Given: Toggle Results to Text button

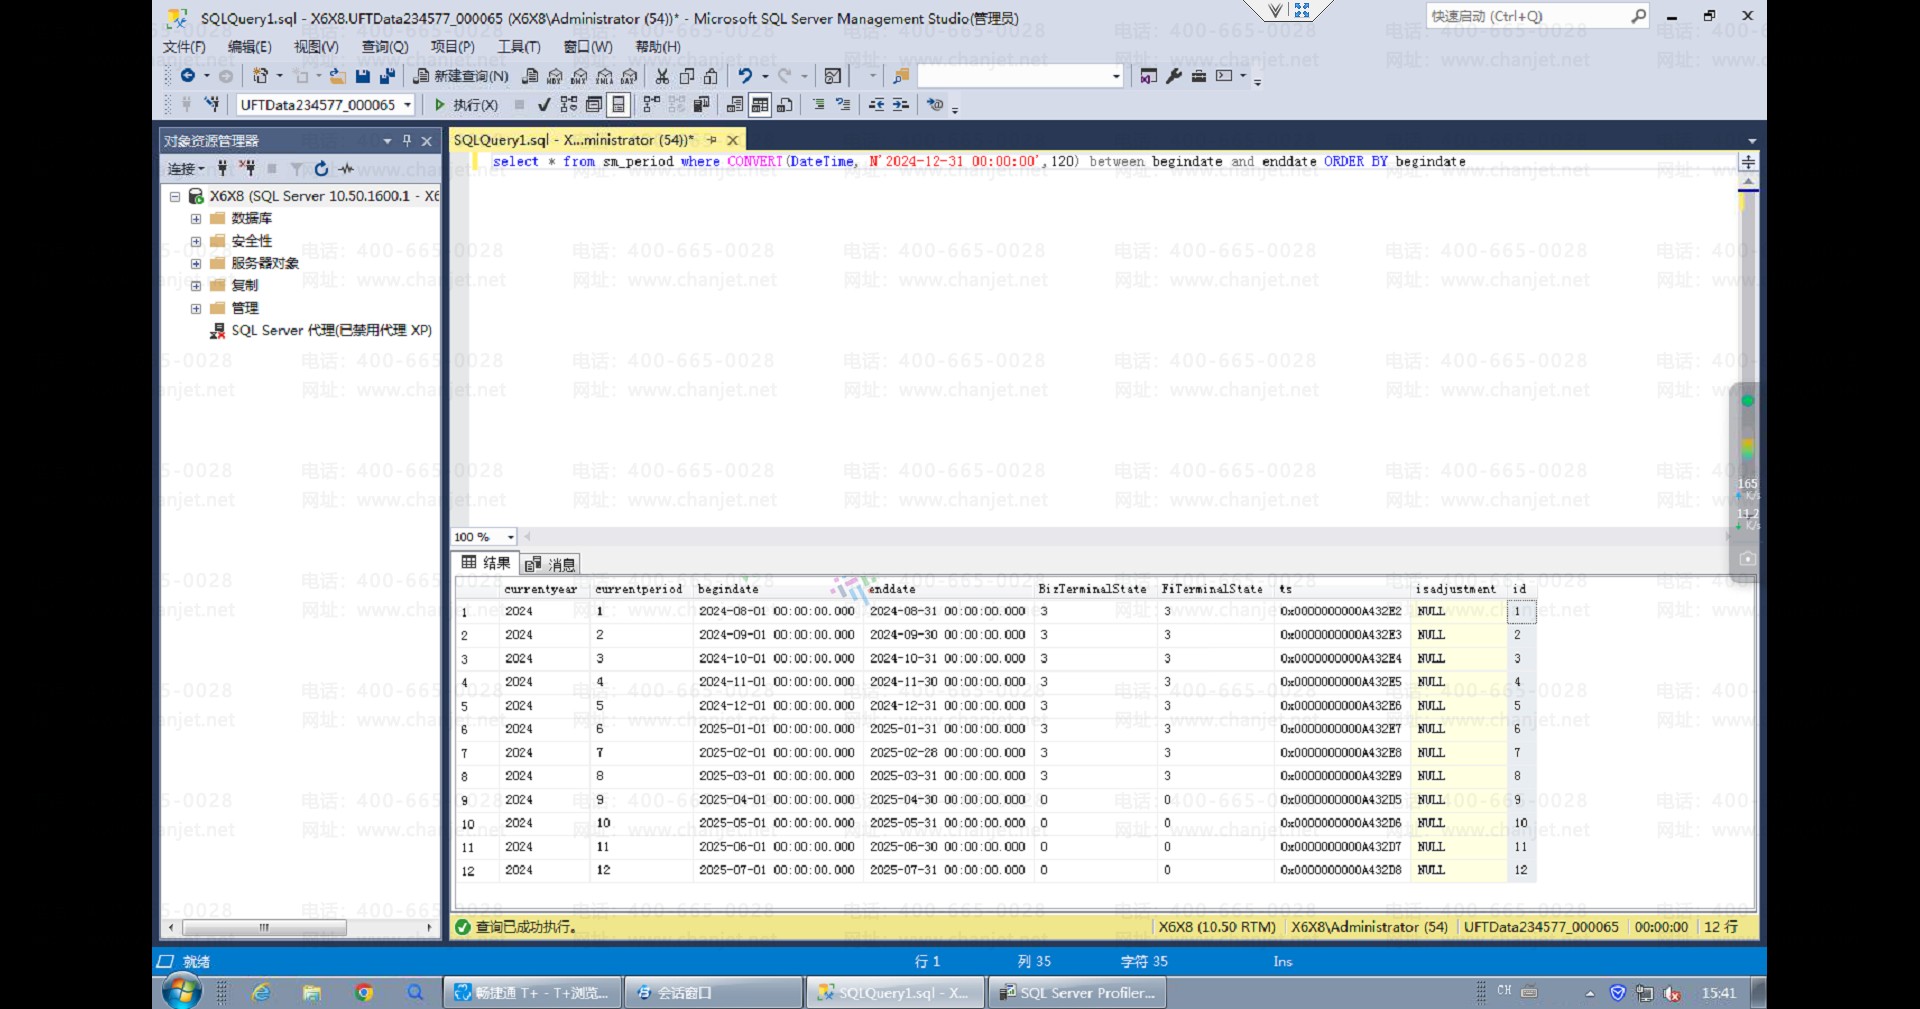Looking at the screenshot, I should (x=735, y=104).
